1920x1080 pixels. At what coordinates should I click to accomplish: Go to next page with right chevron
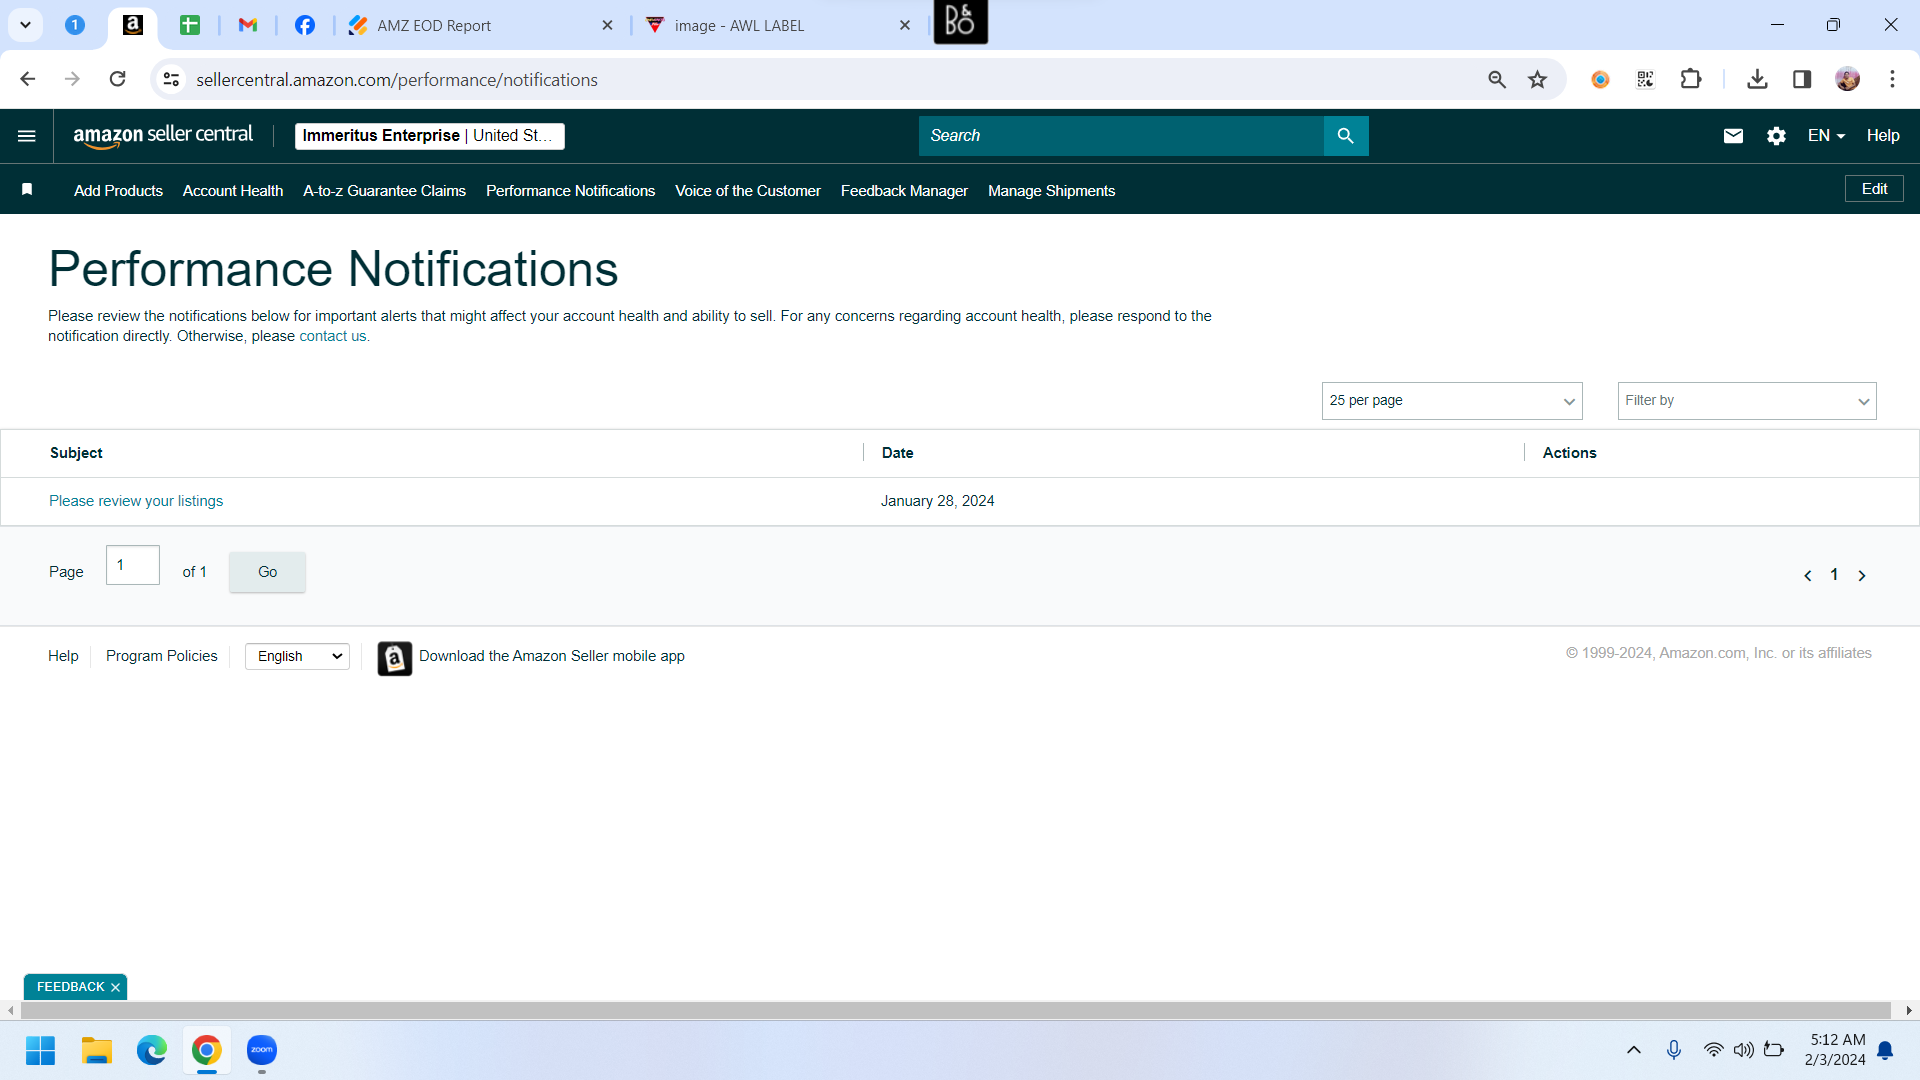point(1862,575)
